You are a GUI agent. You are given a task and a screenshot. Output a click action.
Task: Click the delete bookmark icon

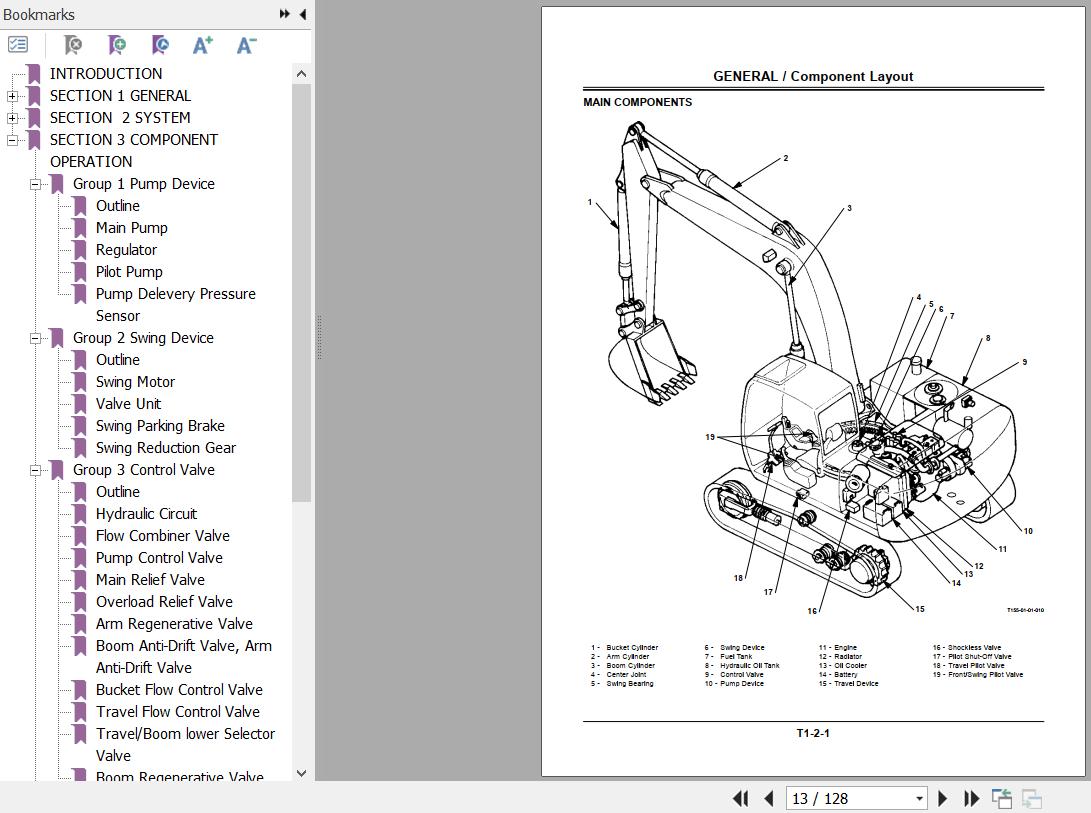click(x=72, y=45)
